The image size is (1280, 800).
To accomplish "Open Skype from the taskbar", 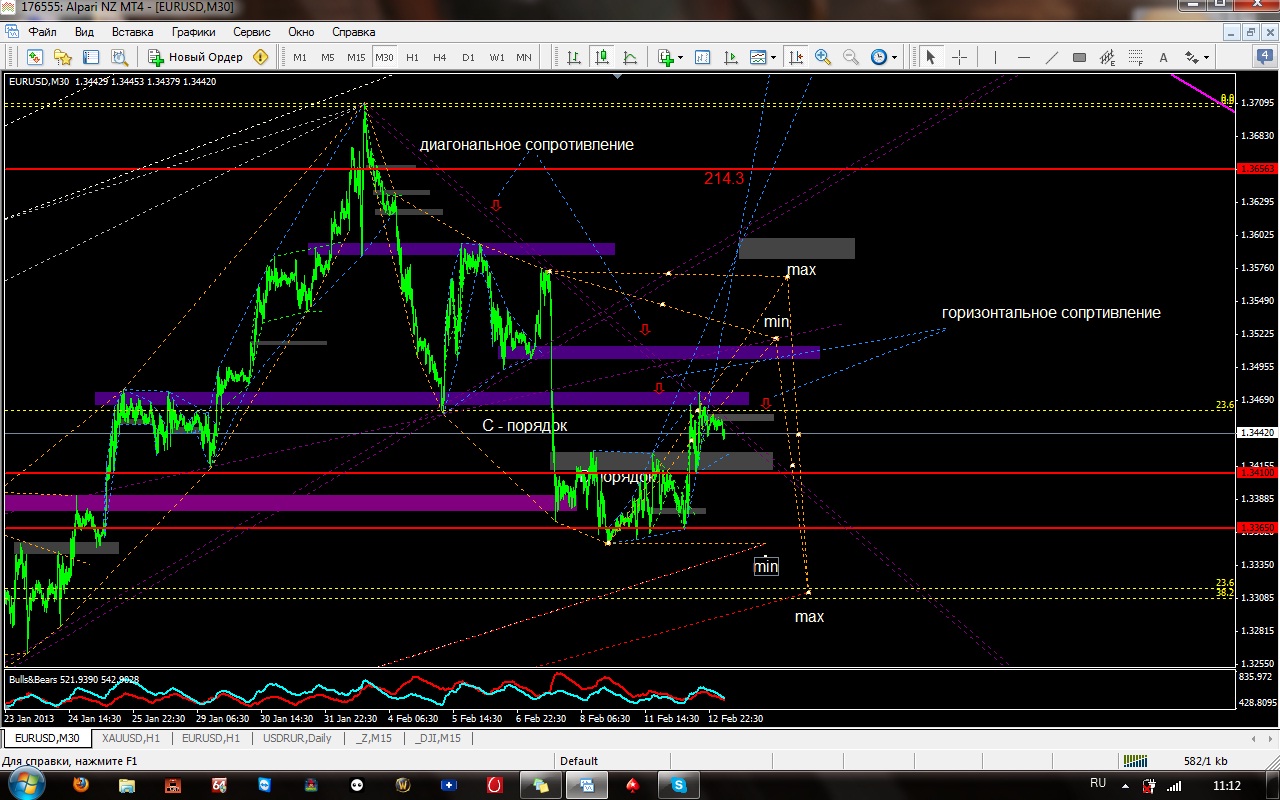I will point(679,786).
